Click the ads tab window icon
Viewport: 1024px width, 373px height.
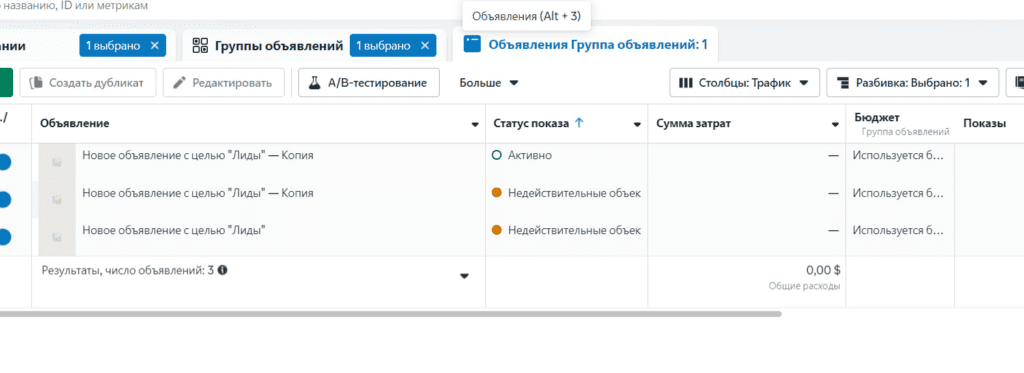pyautogui.click(x=472, y=44)
